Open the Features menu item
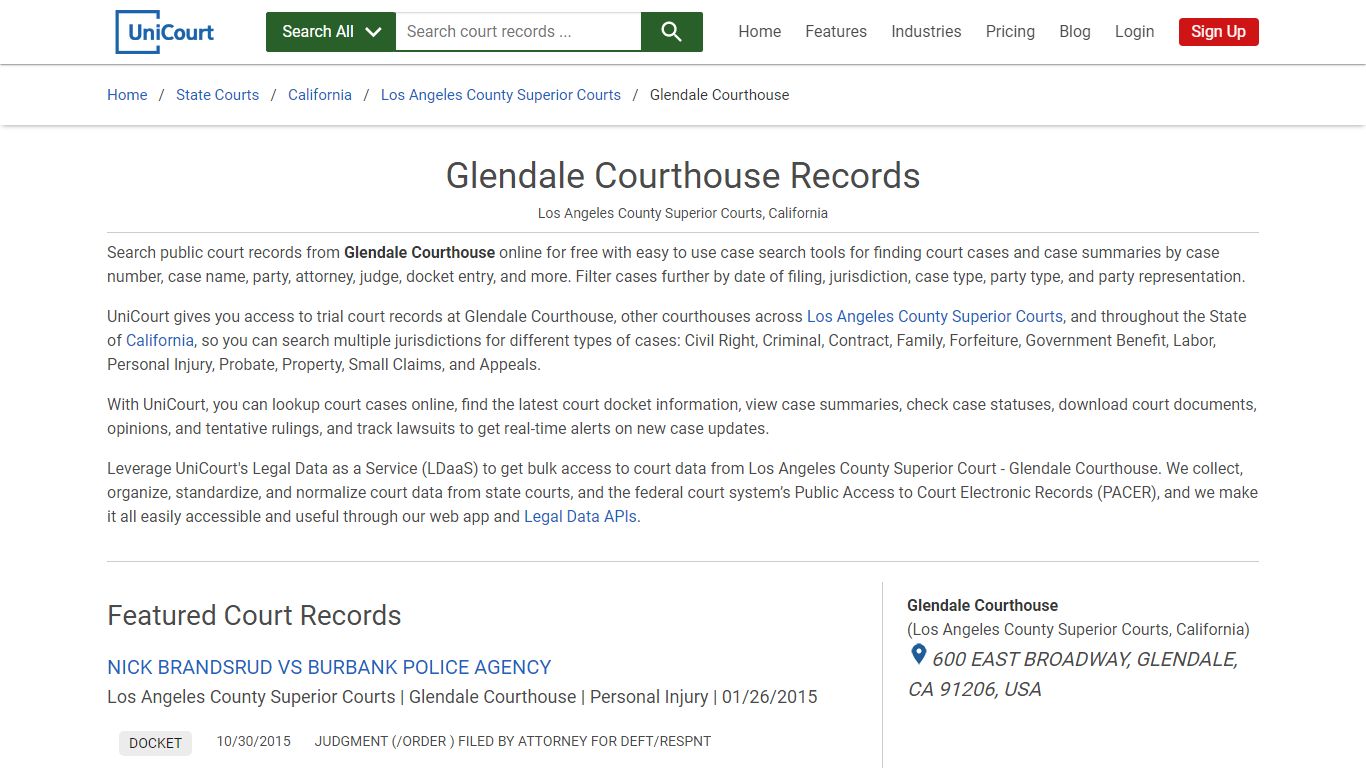The image size is (1366, 768). [x=836, y=32]
